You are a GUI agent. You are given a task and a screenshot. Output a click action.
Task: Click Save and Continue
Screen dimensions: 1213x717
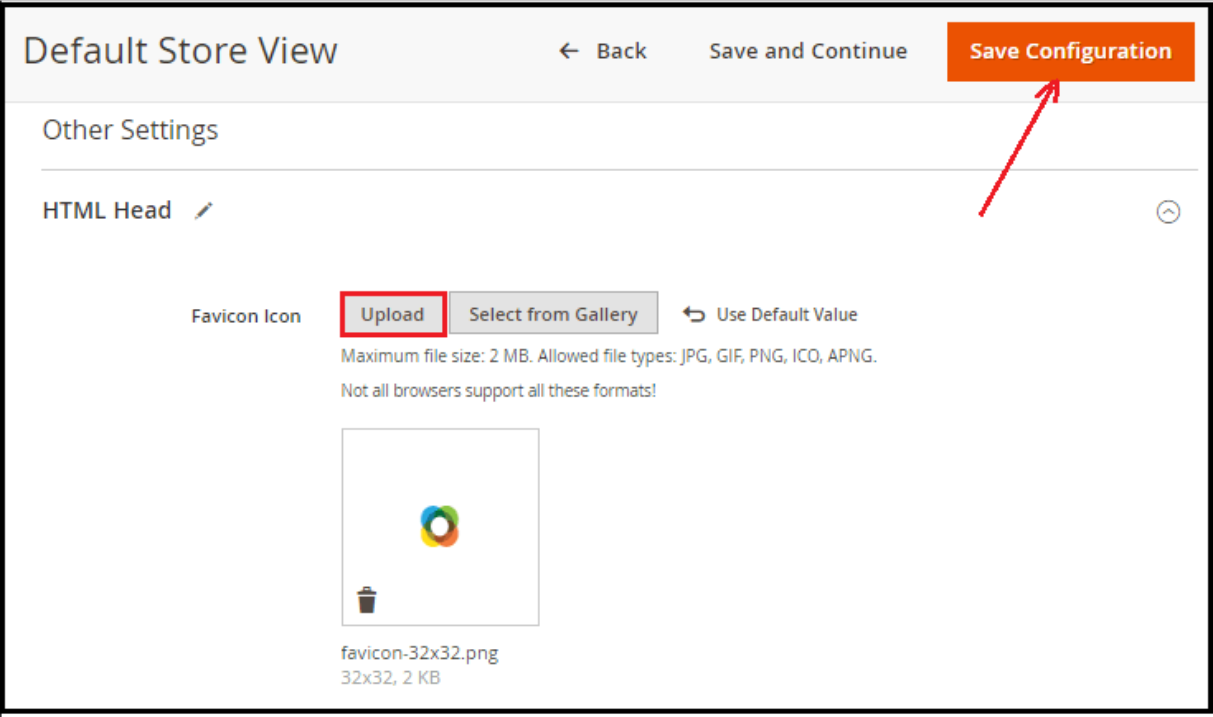(x=808, y=51)
